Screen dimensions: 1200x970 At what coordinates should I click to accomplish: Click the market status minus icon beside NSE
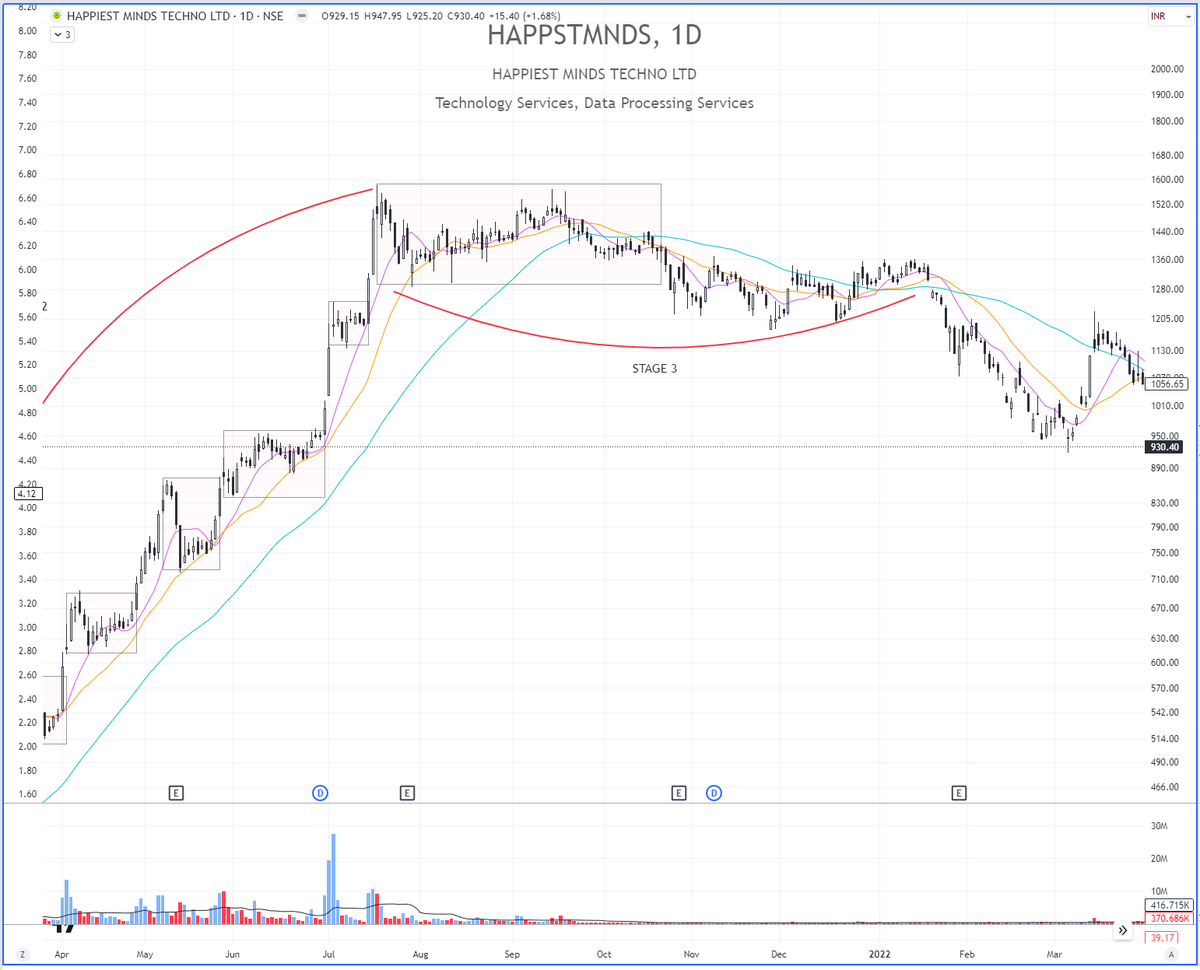(303, 17)
